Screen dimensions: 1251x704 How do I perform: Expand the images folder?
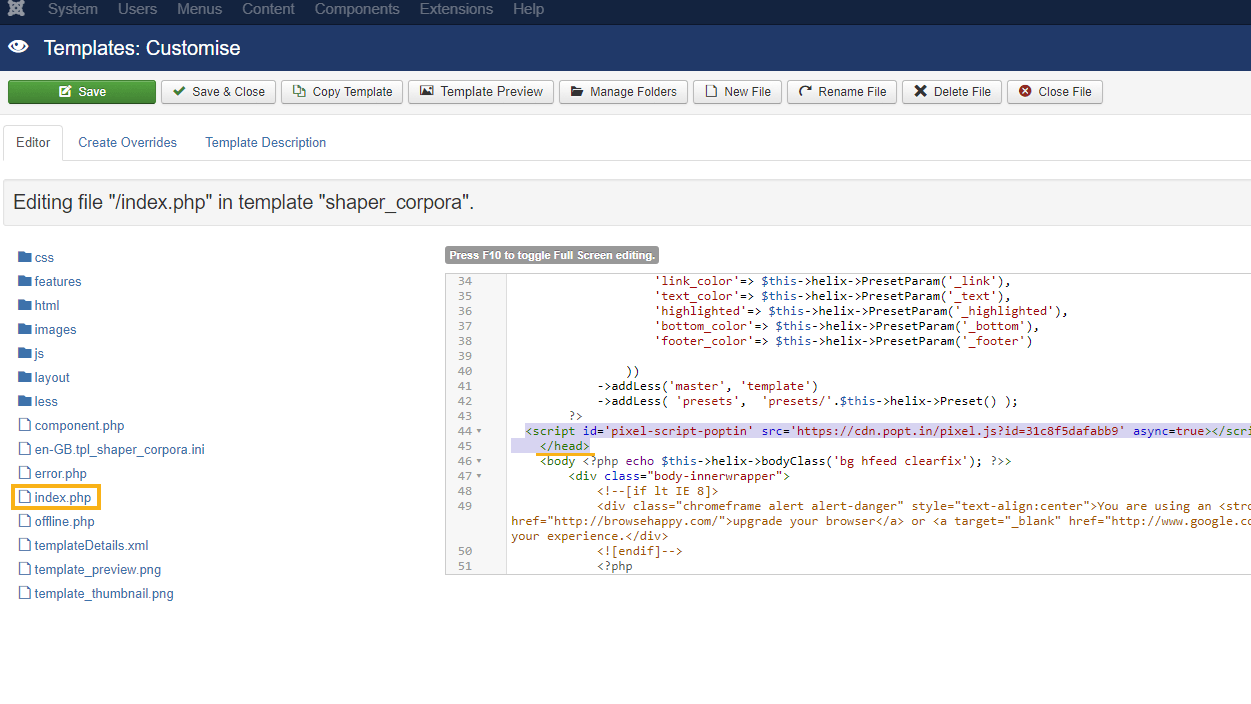click(55, 329)
